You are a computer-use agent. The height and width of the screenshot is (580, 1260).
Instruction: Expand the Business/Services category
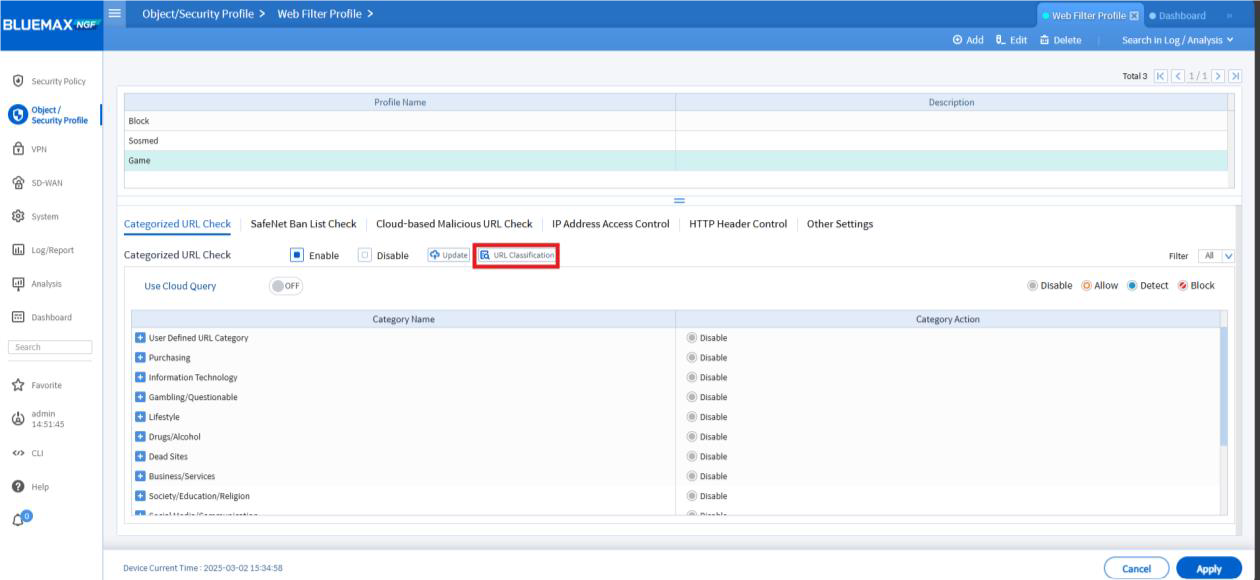(140, 476)
